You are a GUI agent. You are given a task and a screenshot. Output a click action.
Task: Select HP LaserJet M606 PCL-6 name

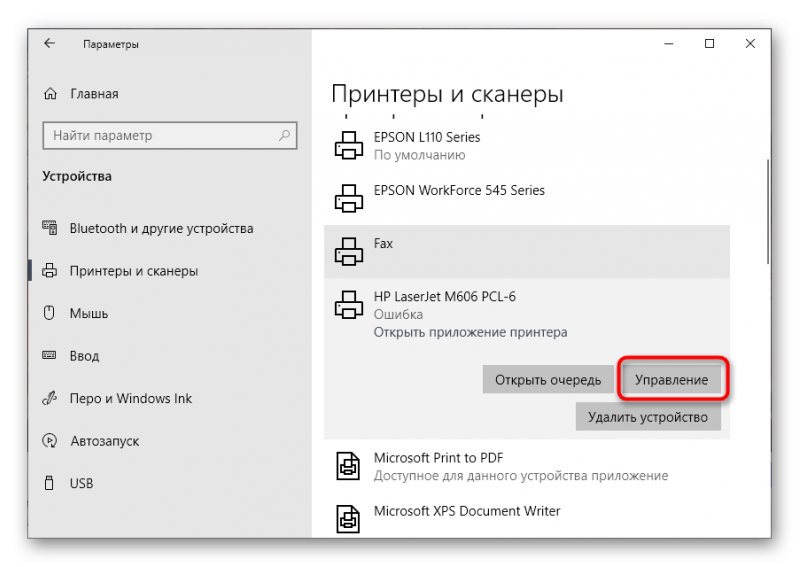(444, 297)
